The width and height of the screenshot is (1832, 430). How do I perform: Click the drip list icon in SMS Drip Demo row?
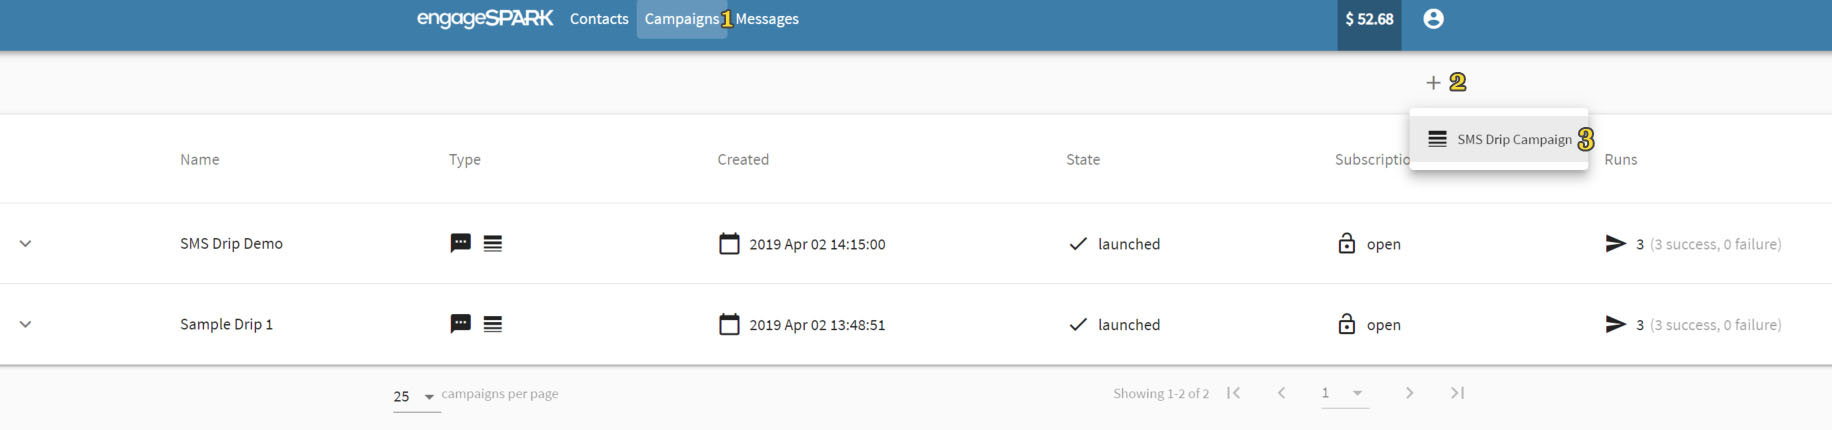point(493,244)
